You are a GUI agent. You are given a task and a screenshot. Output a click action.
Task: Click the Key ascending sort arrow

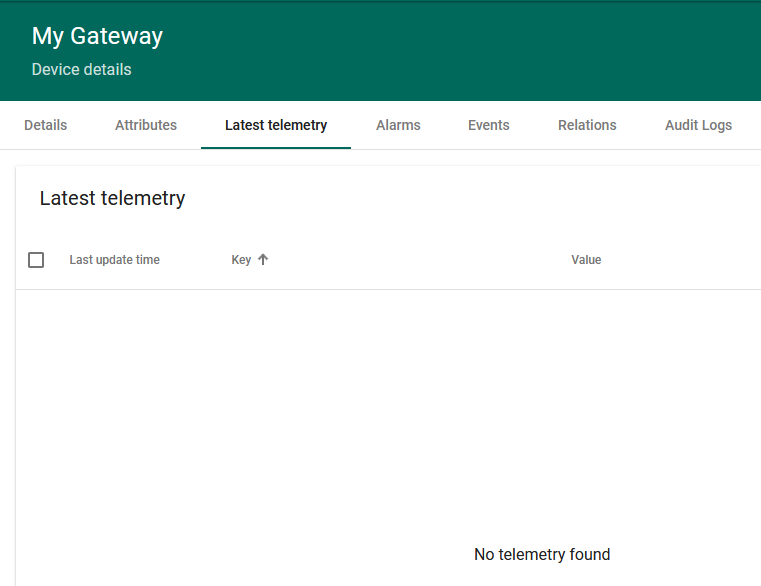(263, 260)
